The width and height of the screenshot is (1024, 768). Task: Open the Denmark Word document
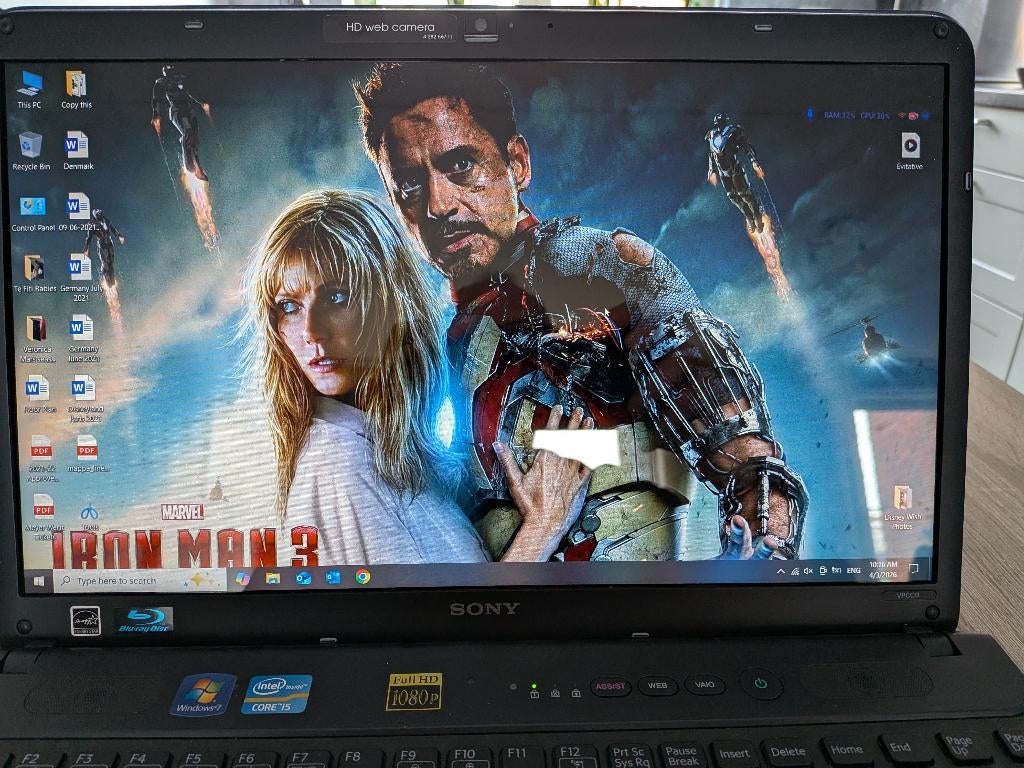click(78, 151)
